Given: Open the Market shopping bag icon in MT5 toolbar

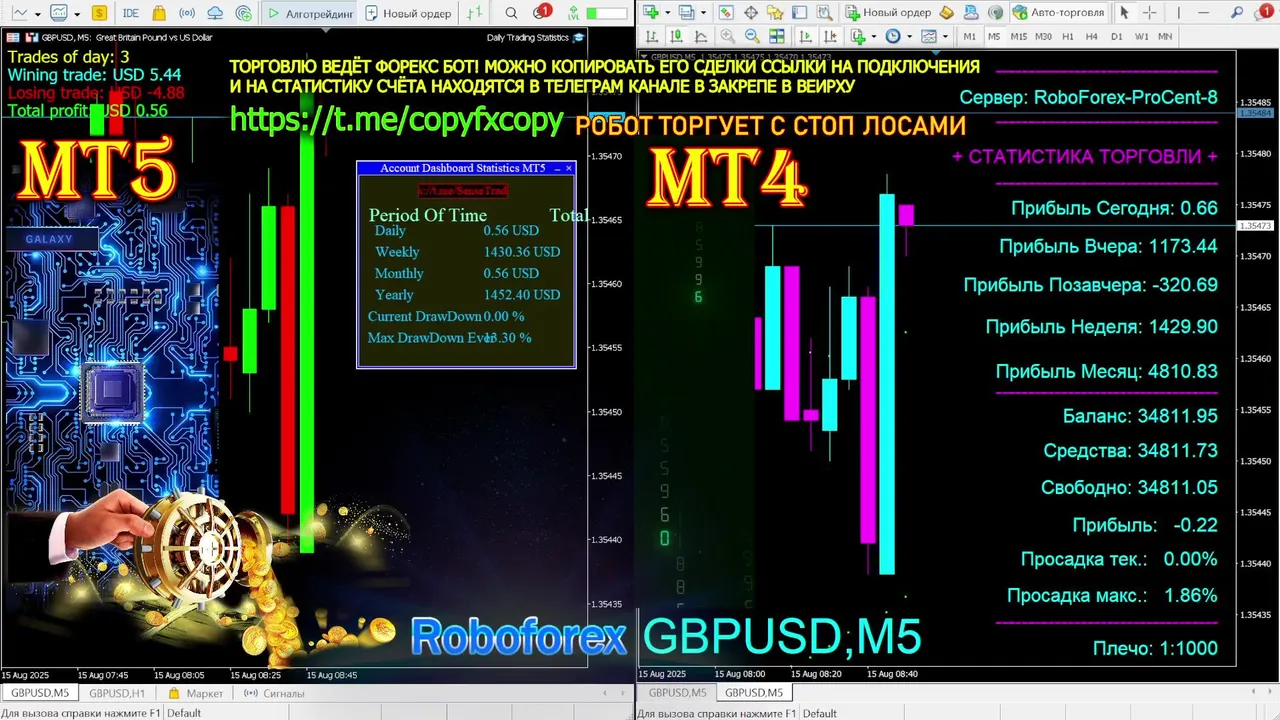Looking at the screenshot, I should (159, 13).
